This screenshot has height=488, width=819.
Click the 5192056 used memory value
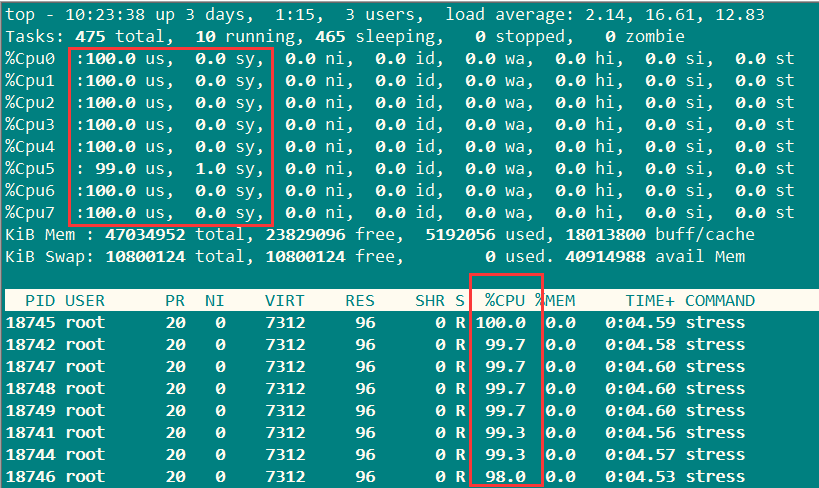click(460, 235)
